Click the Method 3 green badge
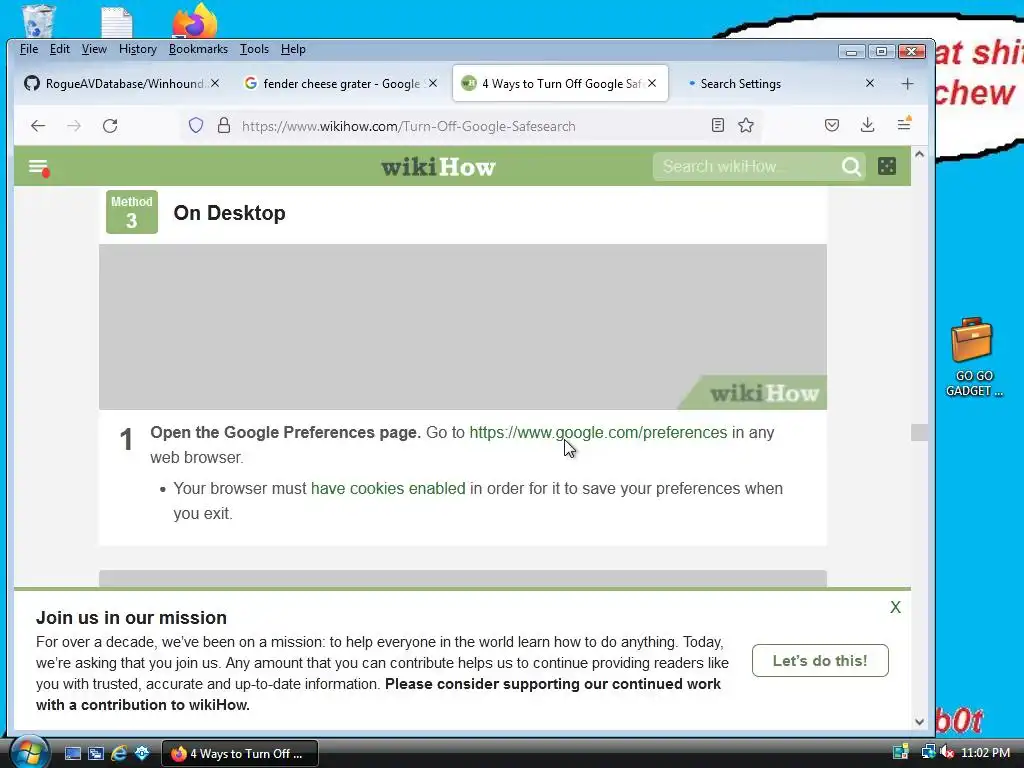 [132, 212]
